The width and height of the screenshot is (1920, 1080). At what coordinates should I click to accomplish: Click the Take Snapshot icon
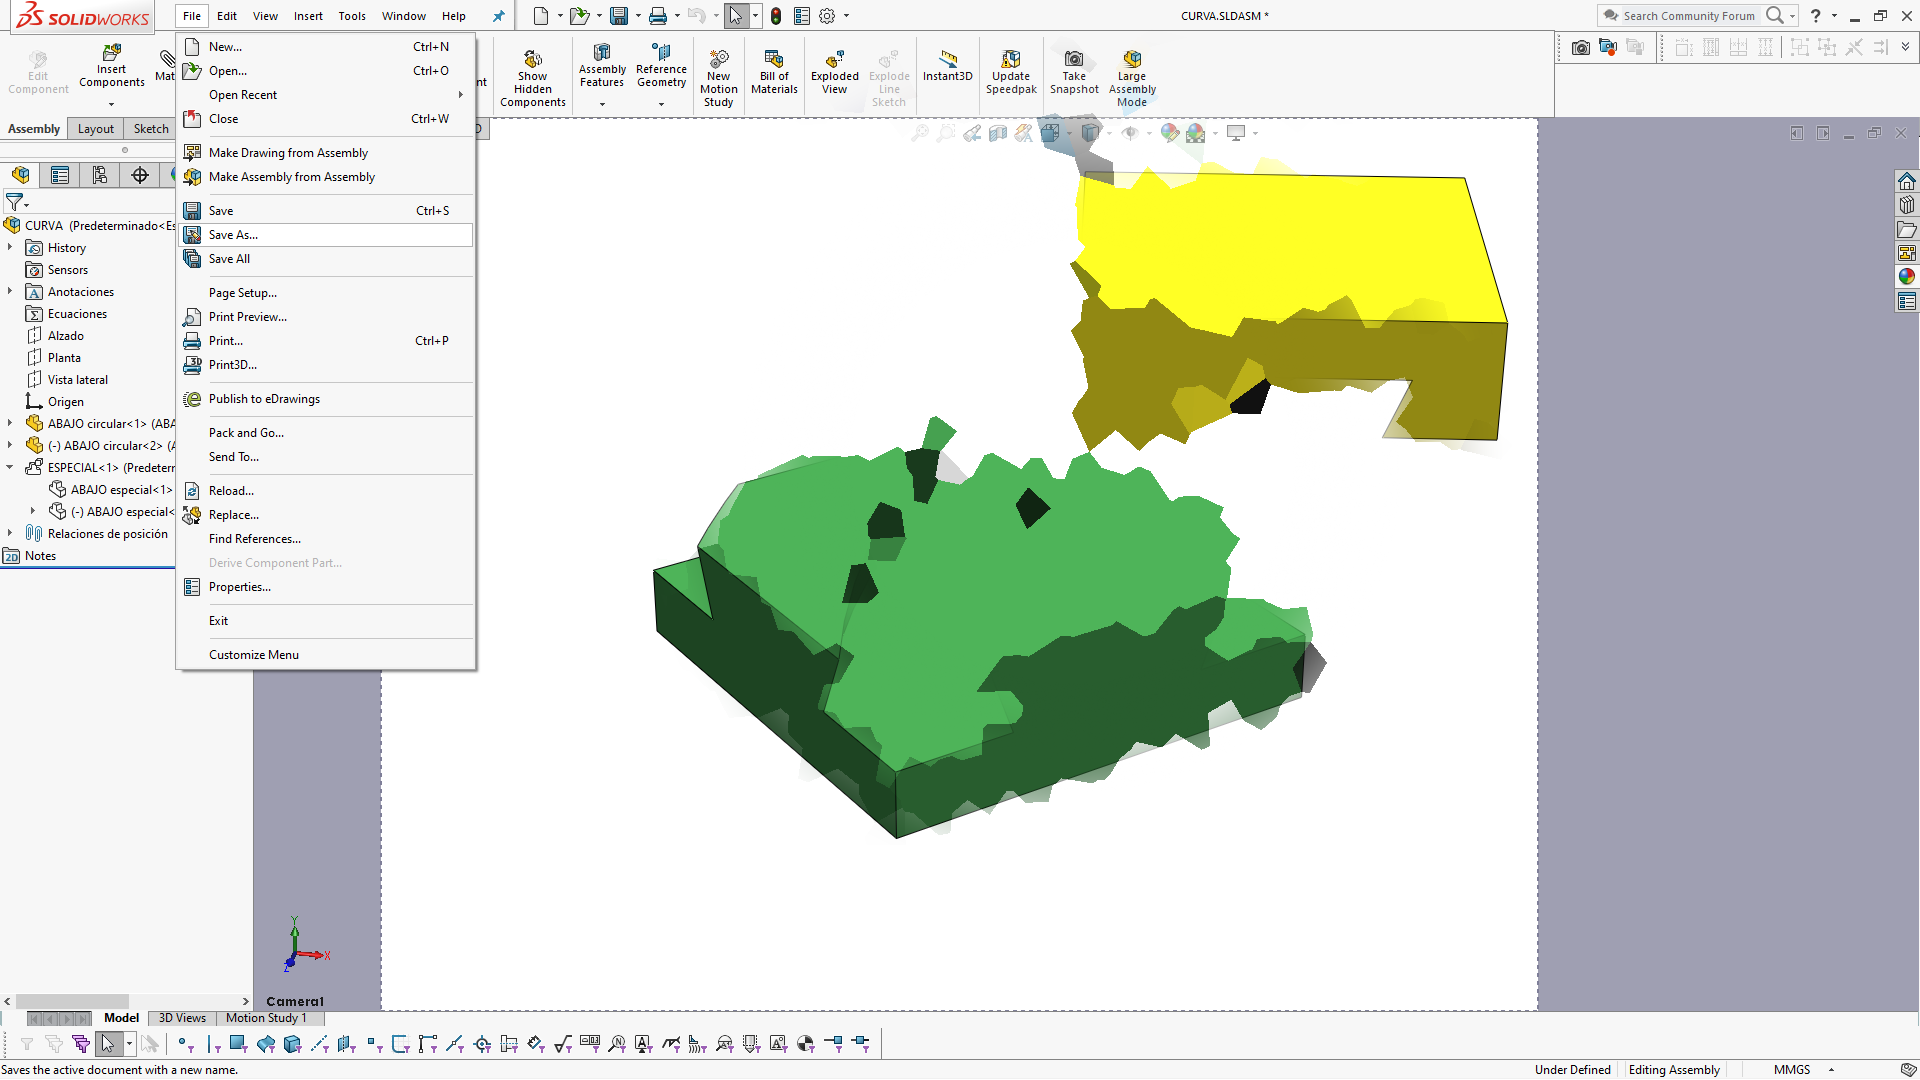coord(1073,60)
